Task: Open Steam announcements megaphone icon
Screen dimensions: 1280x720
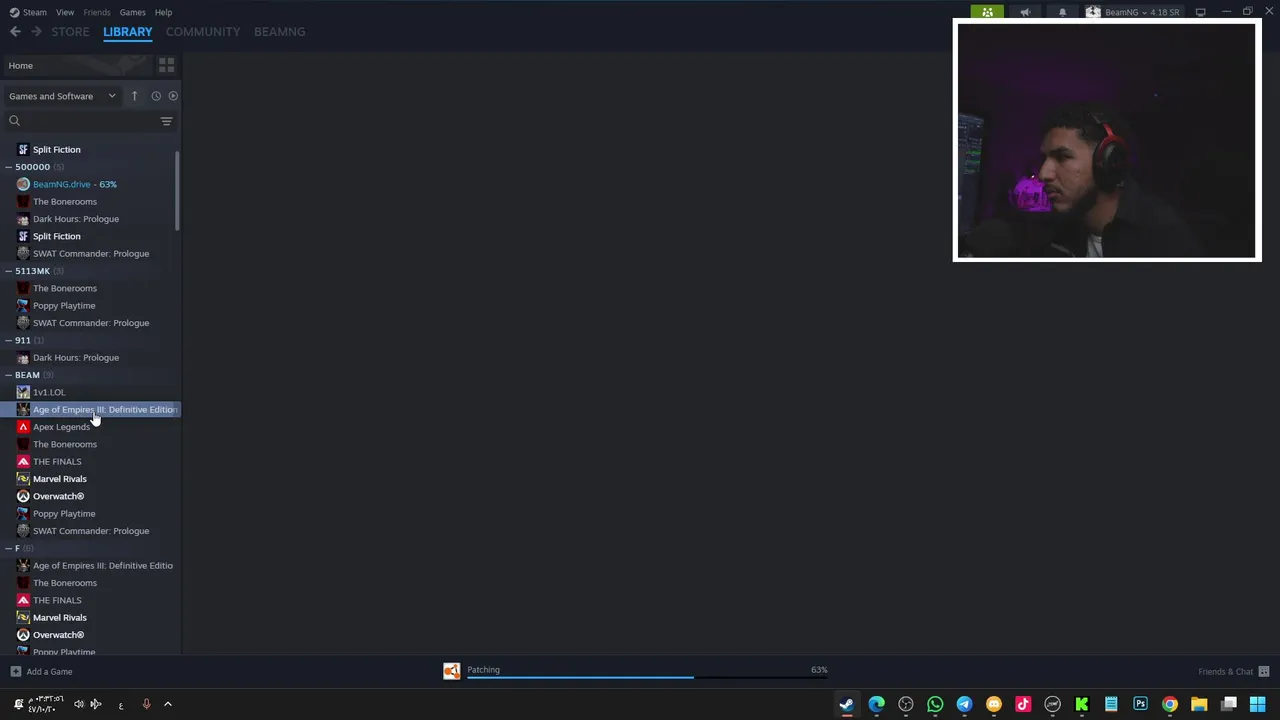Action: pyautogui.click(x=1025, y=12)
